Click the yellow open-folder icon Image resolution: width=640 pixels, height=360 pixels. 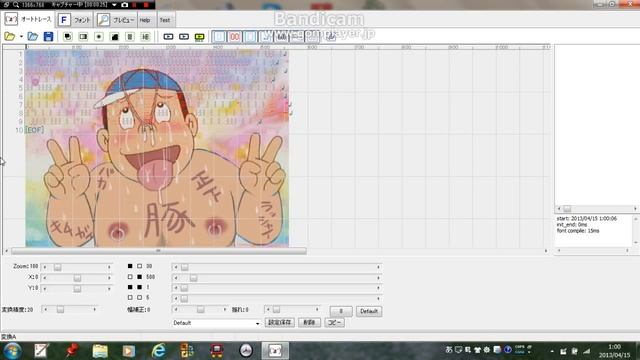pyautogui.click(x=9, y=37)
